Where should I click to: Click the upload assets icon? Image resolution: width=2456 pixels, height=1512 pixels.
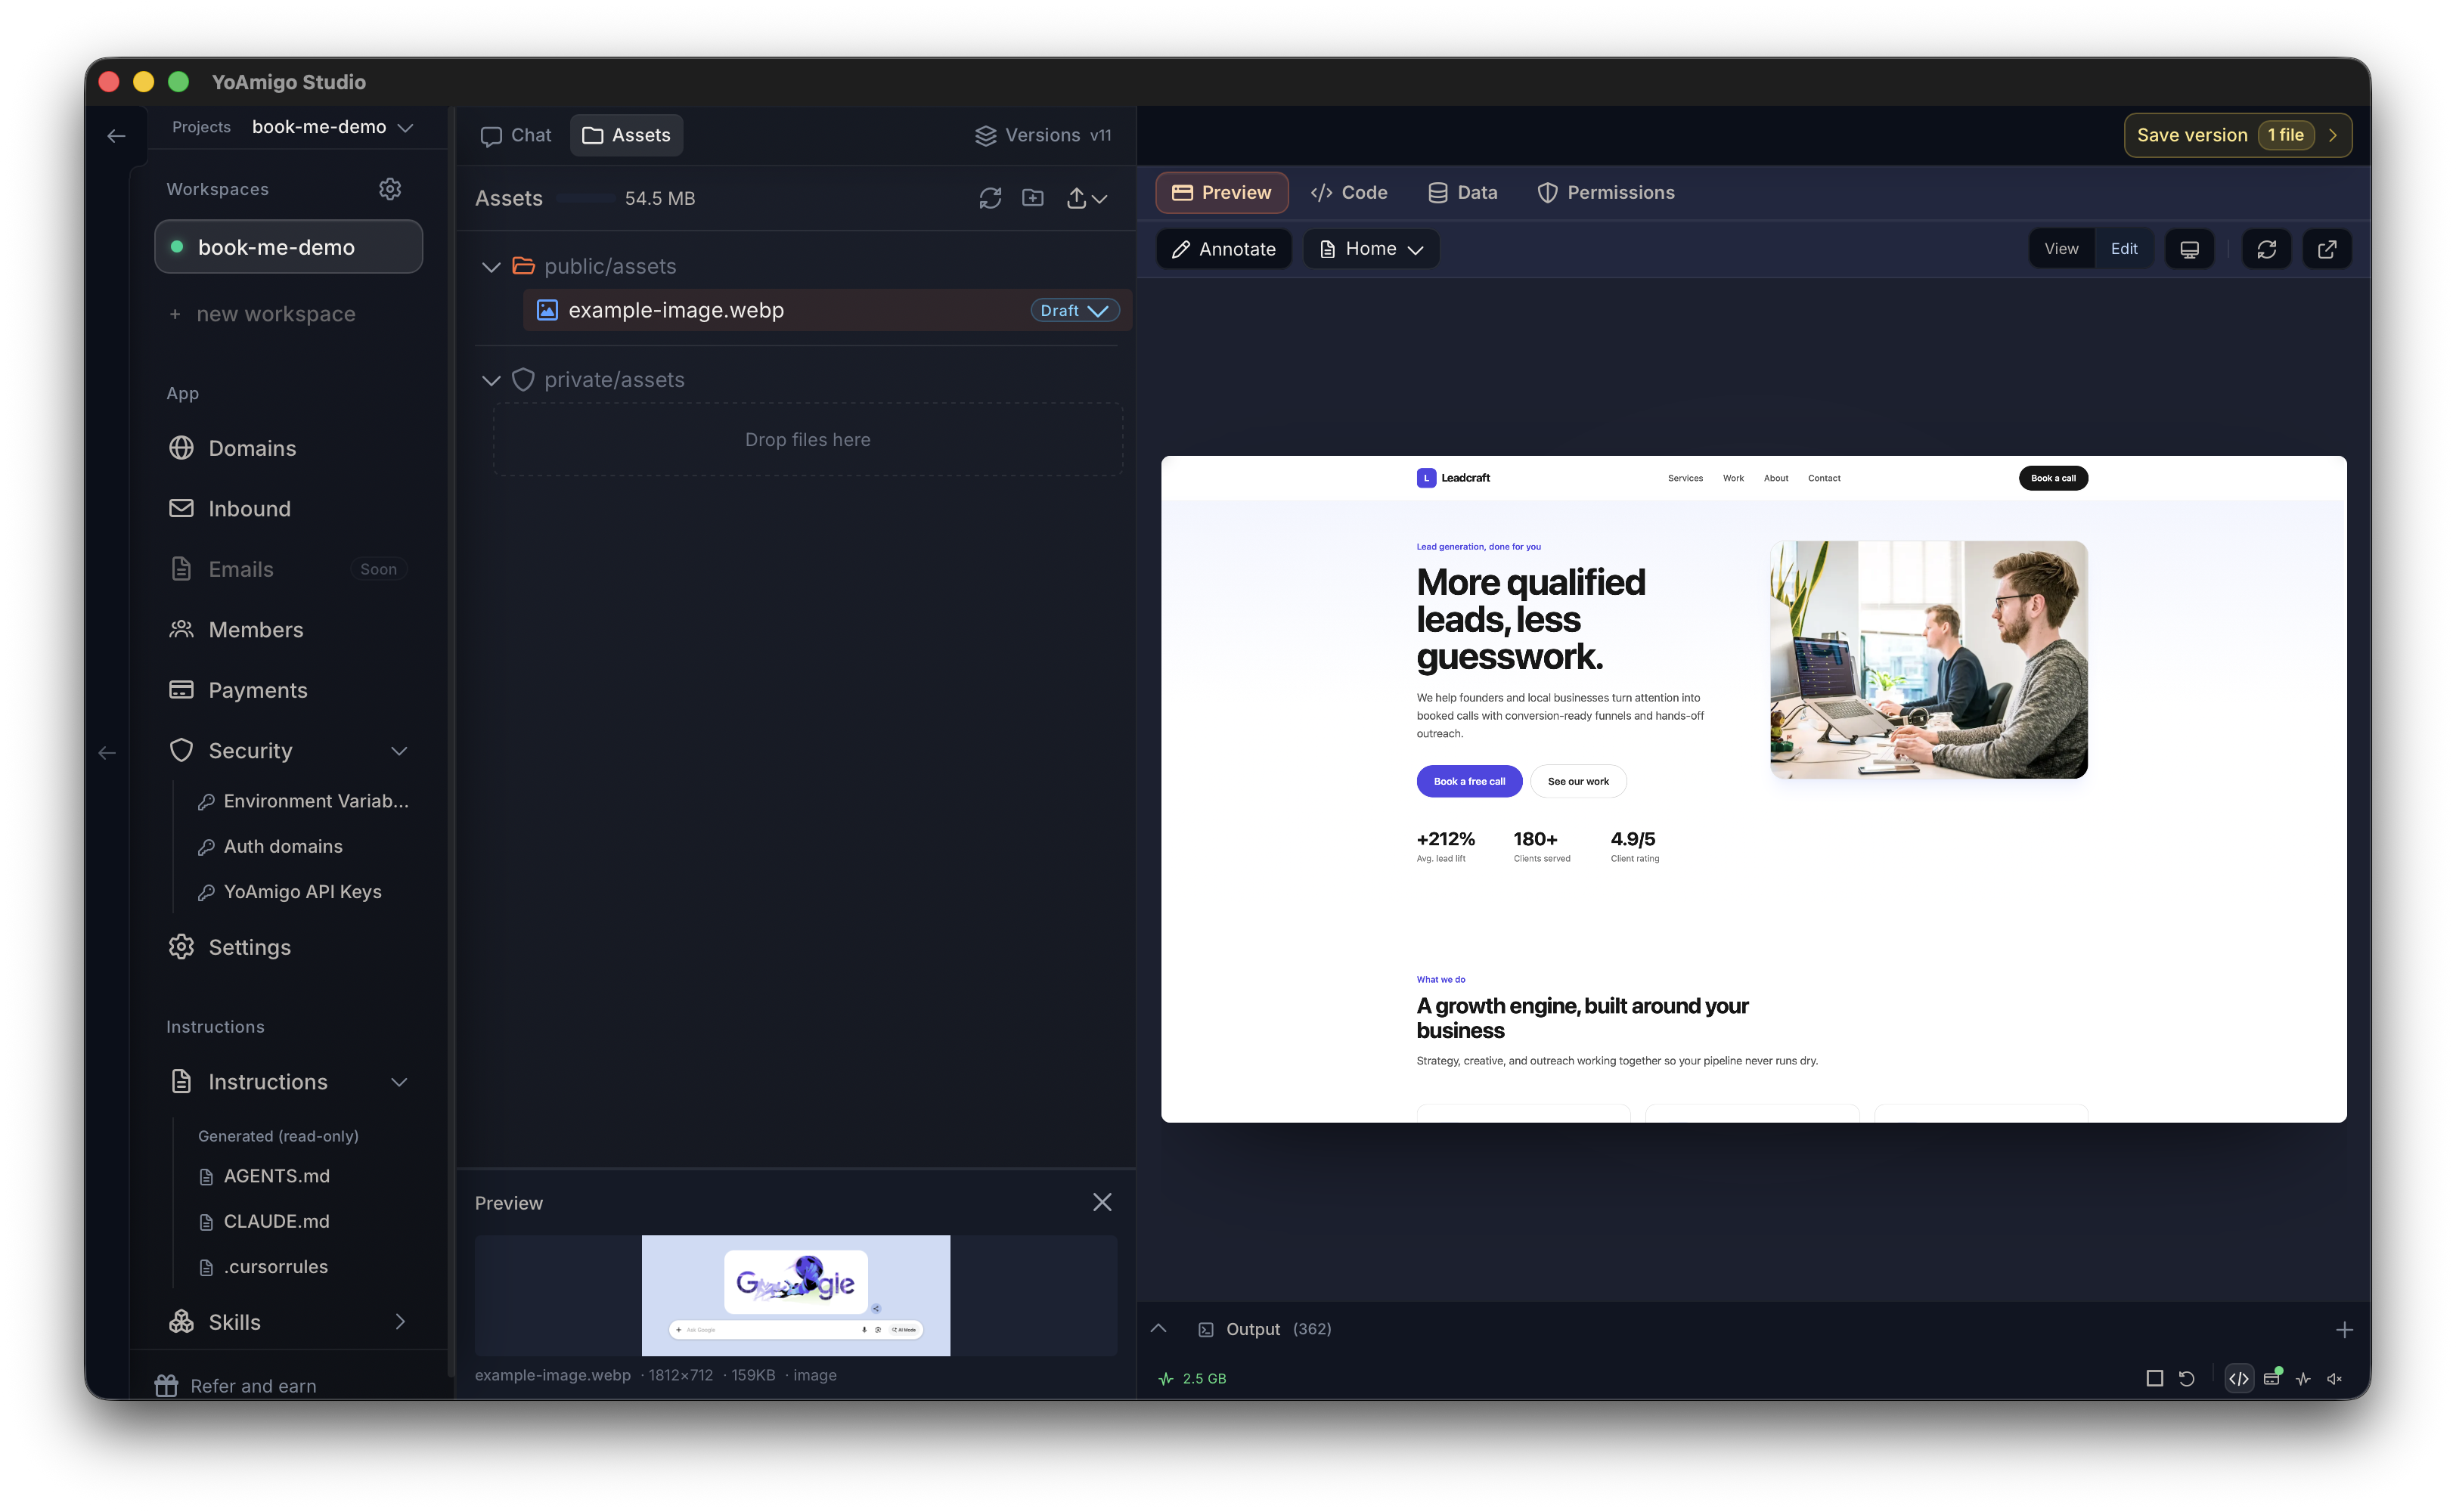pyautogui.click(x=1076, y=198)
